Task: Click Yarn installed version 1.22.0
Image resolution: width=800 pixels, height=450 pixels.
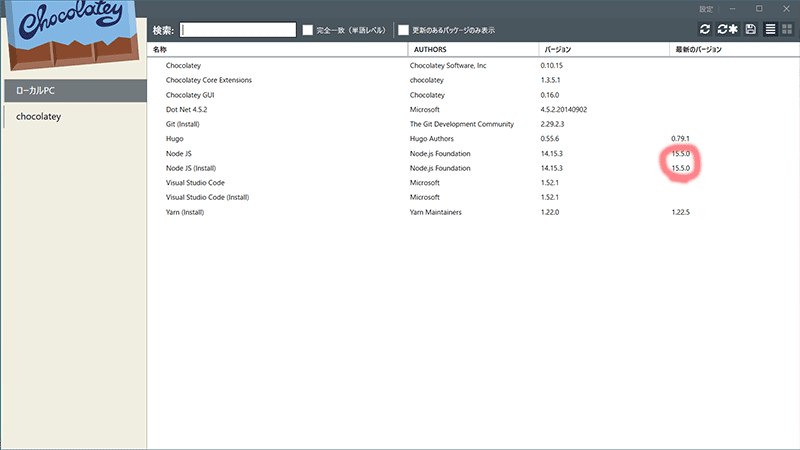Action: pos(549,212)
